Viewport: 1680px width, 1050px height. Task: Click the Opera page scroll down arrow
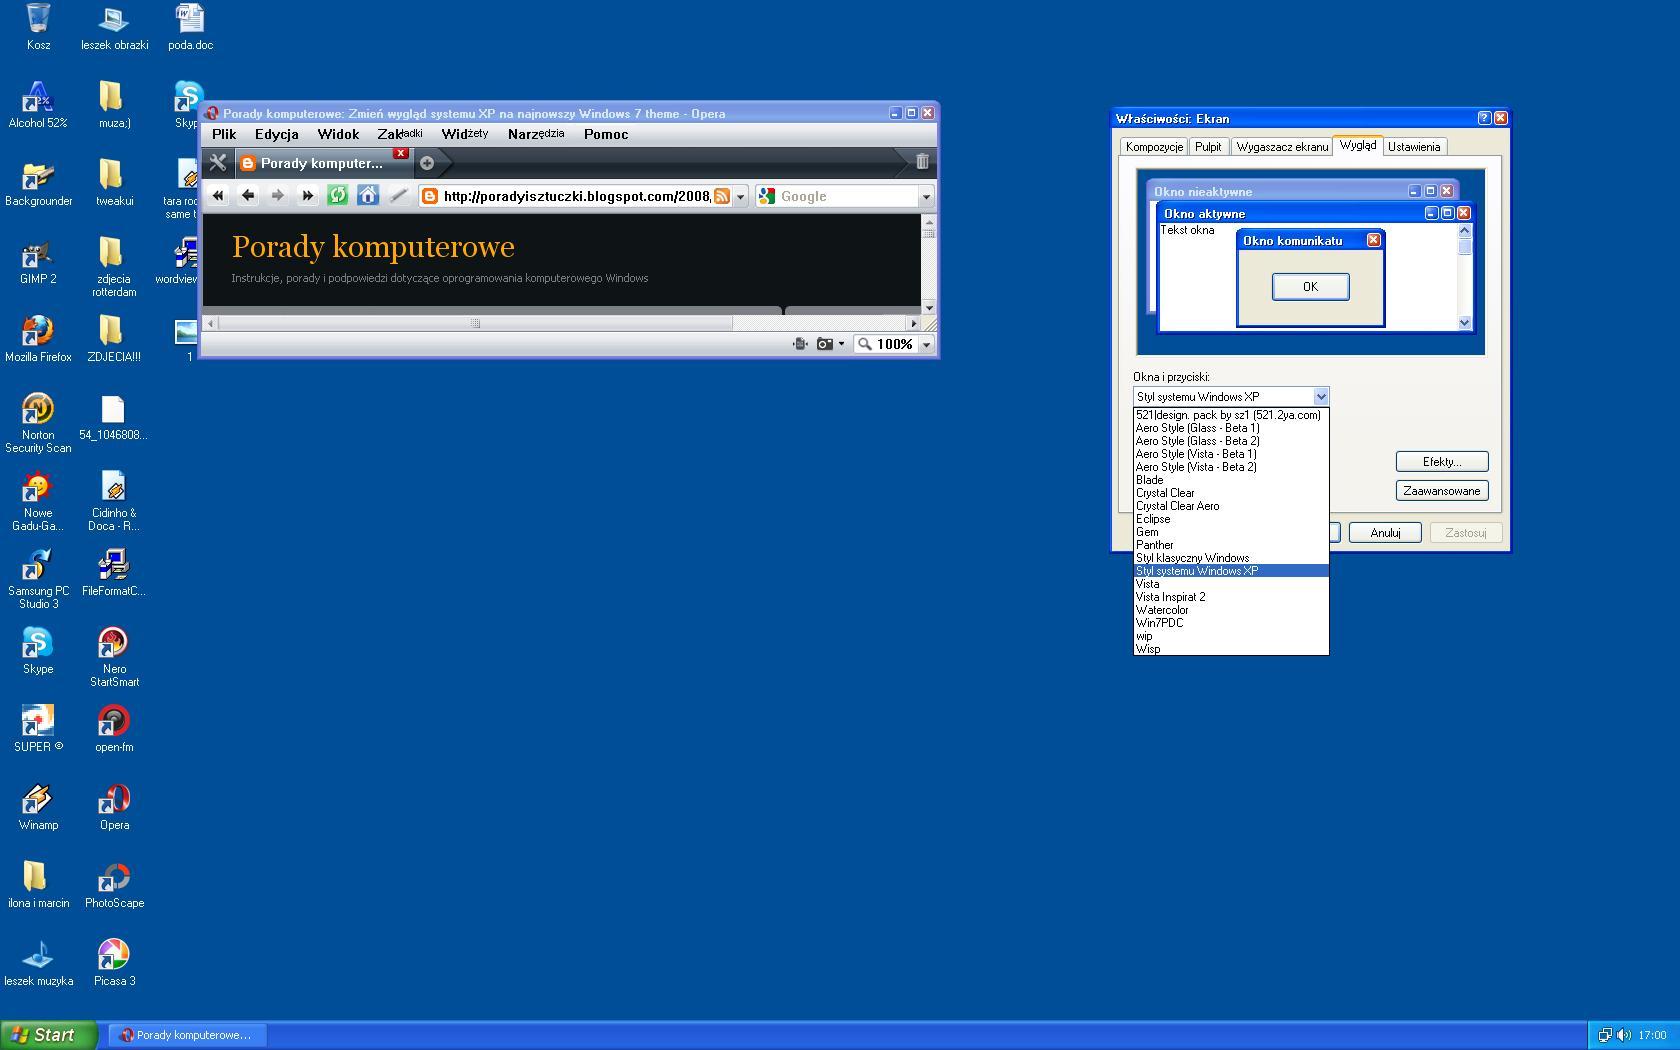[x=929, y=307]
